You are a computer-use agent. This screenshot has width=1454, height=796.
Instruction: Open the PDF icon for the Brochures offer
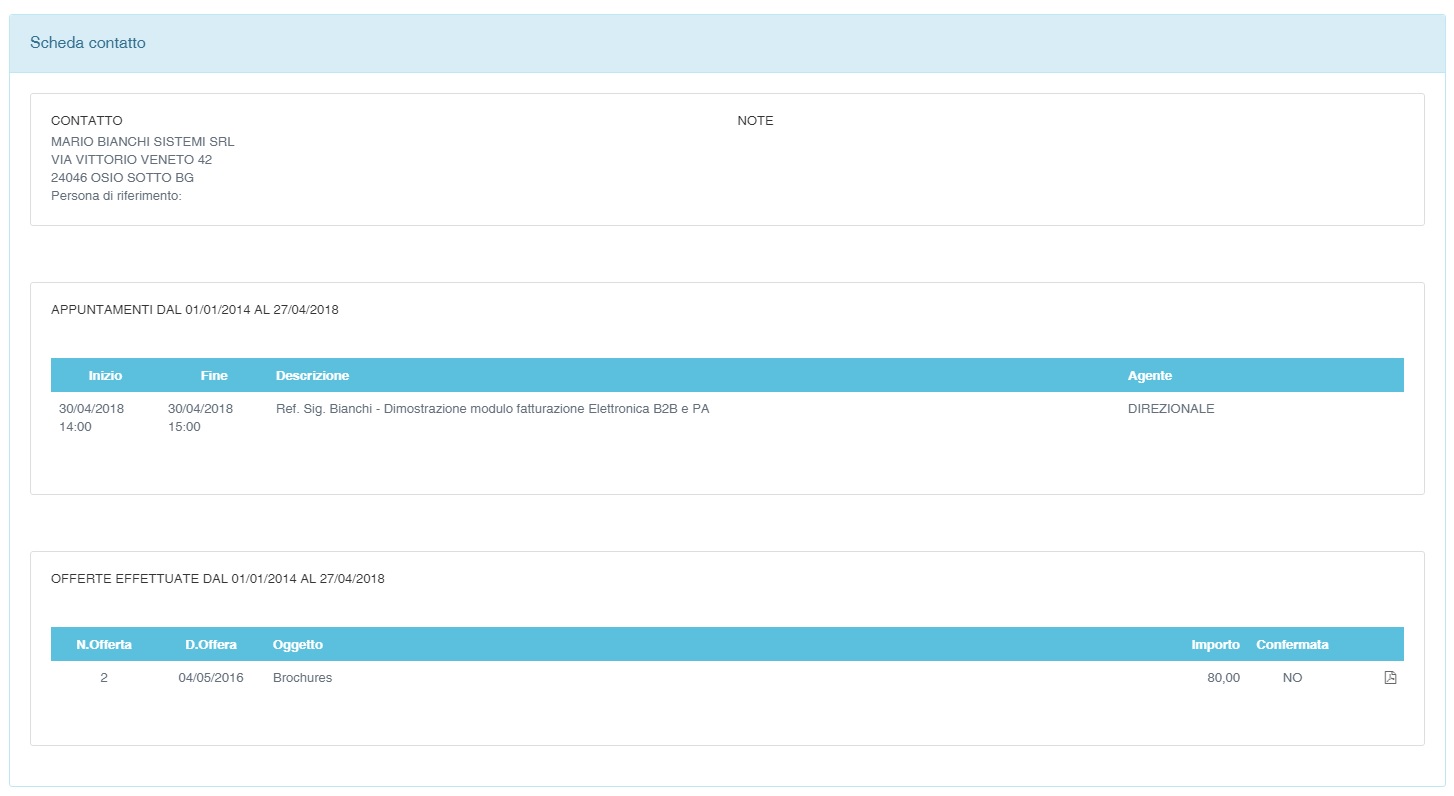pyautogui.click(x=1390, y=678)
